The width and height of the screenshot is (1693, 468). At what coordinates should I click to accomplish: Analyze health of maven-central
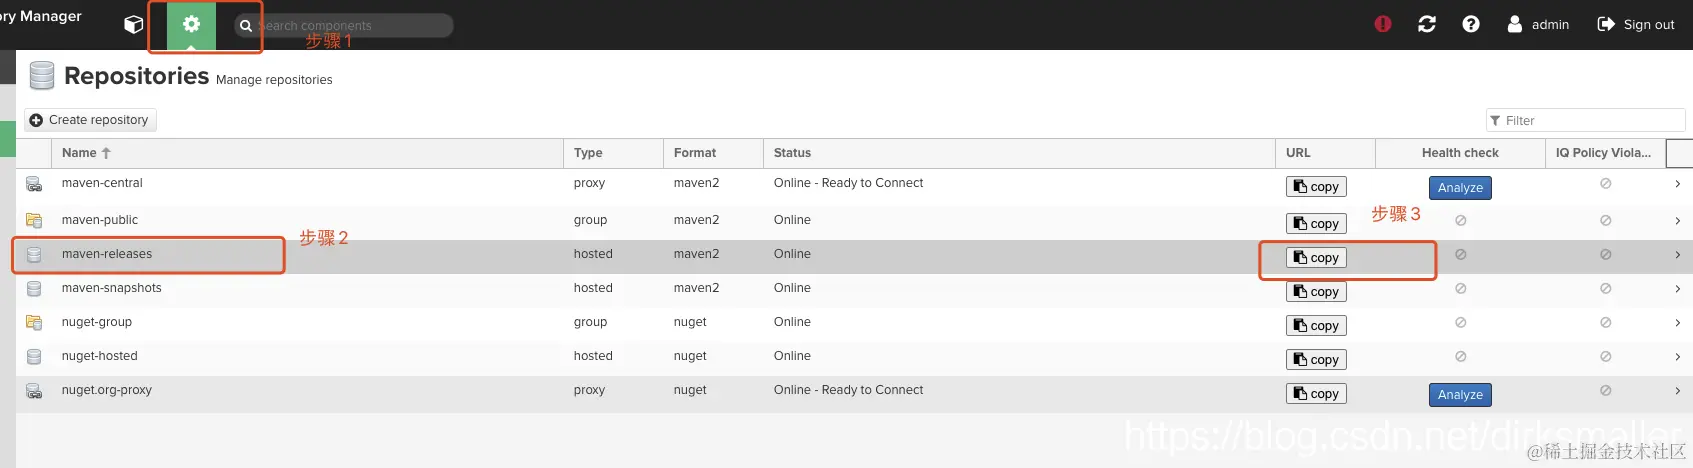[1460, 188]
